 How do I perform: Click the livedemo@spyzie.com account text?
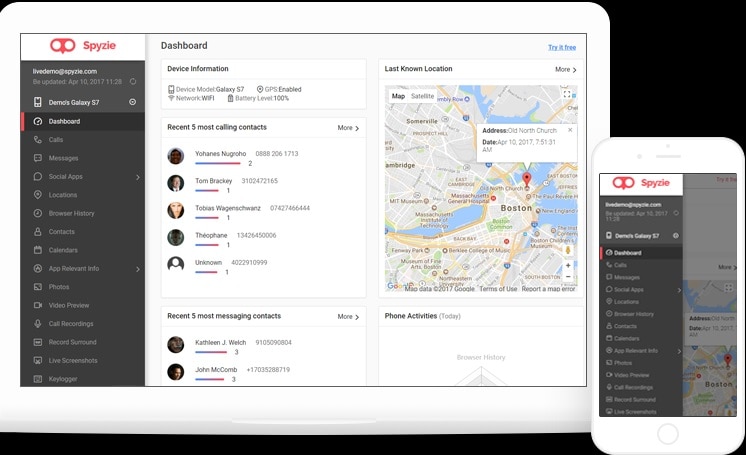point(65,71)
